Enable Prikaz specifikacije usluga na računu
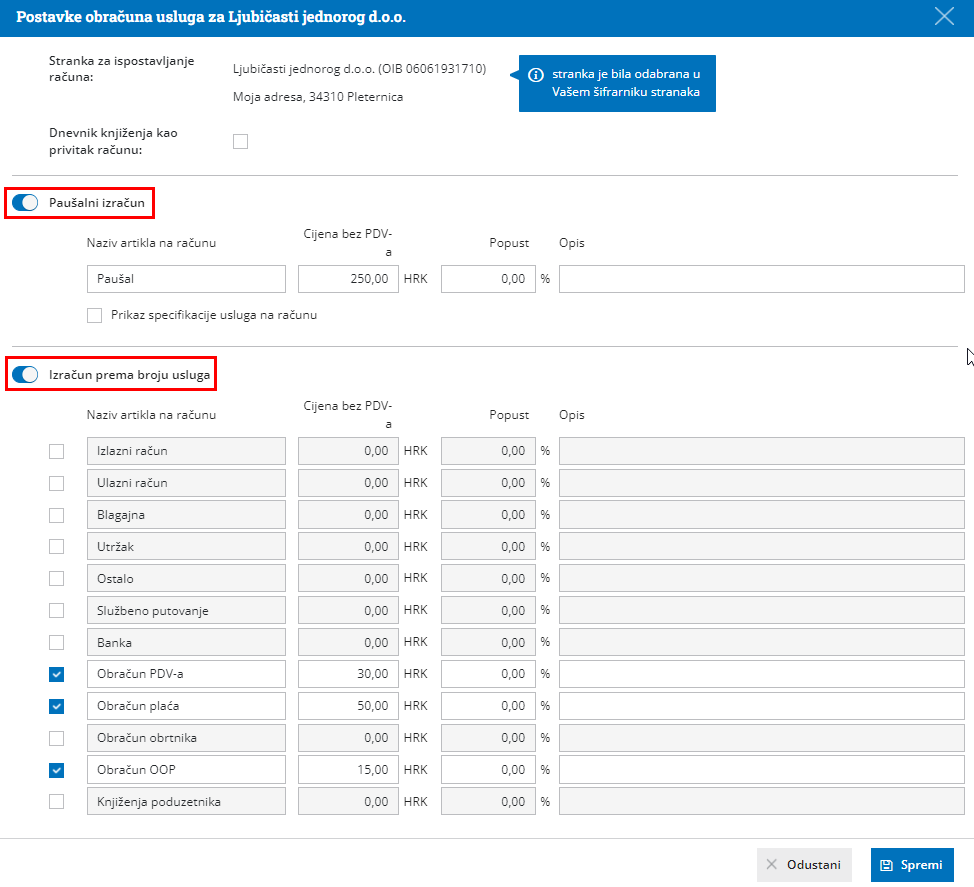Viewport: 974px width, 887px height. click(95, 315)
